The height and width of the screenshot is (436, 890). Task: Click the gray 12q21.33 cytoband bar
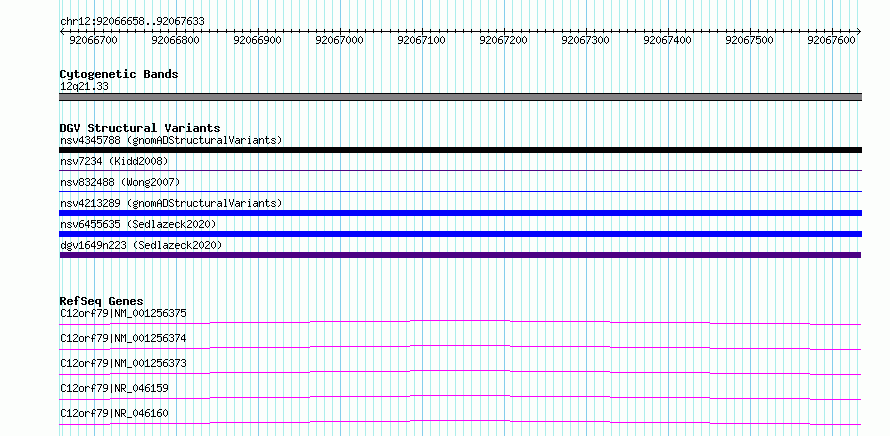coord(460,97)
